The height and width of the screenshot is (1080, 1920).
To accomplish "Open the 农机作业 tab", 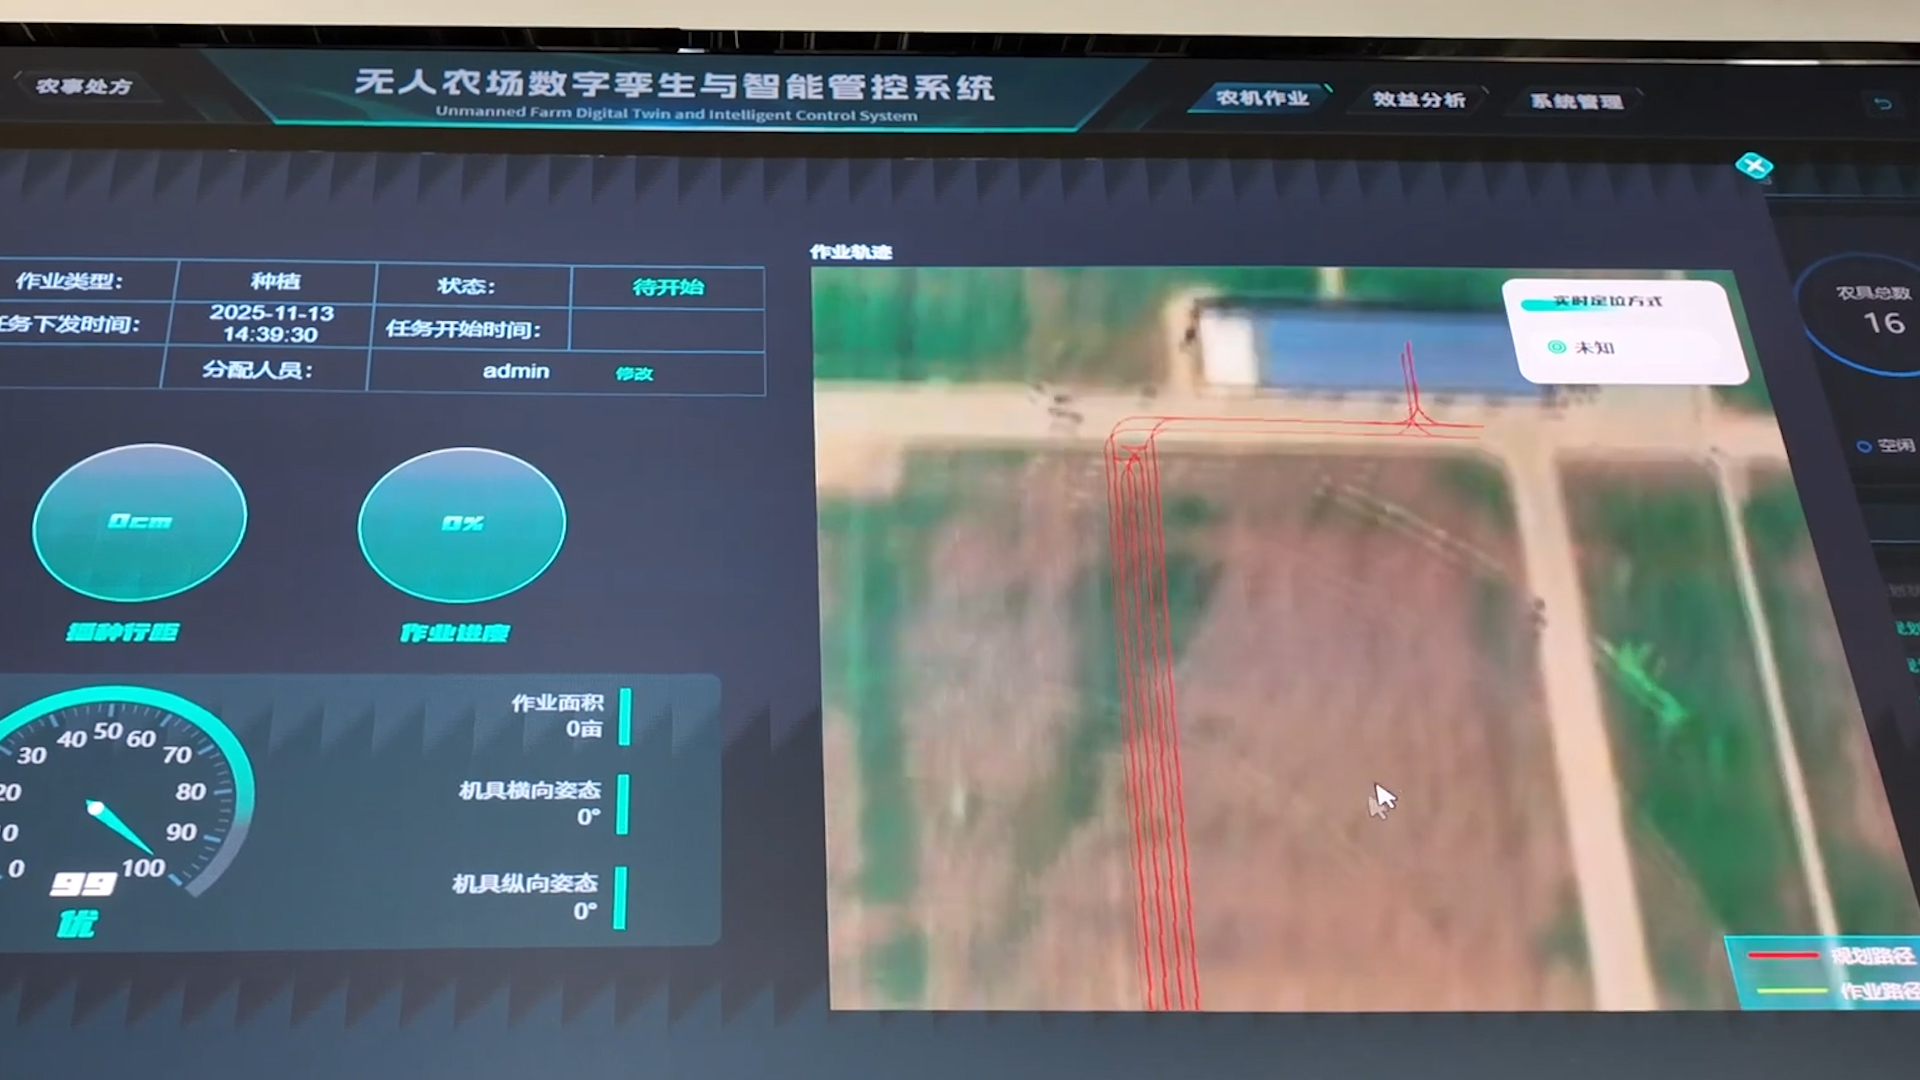I will tap(1262, 98).
